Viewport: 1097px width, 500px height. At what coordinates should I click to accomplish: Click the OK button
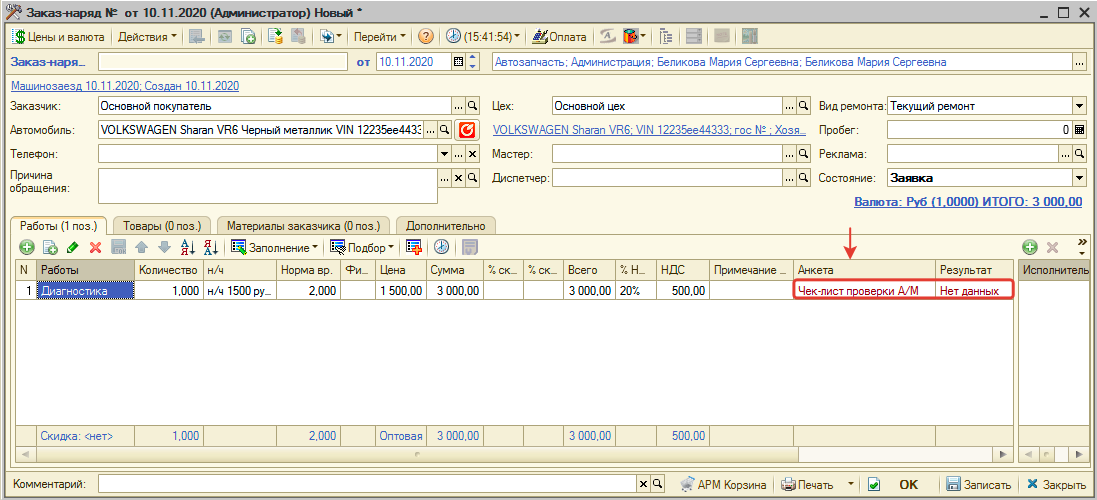907,484
